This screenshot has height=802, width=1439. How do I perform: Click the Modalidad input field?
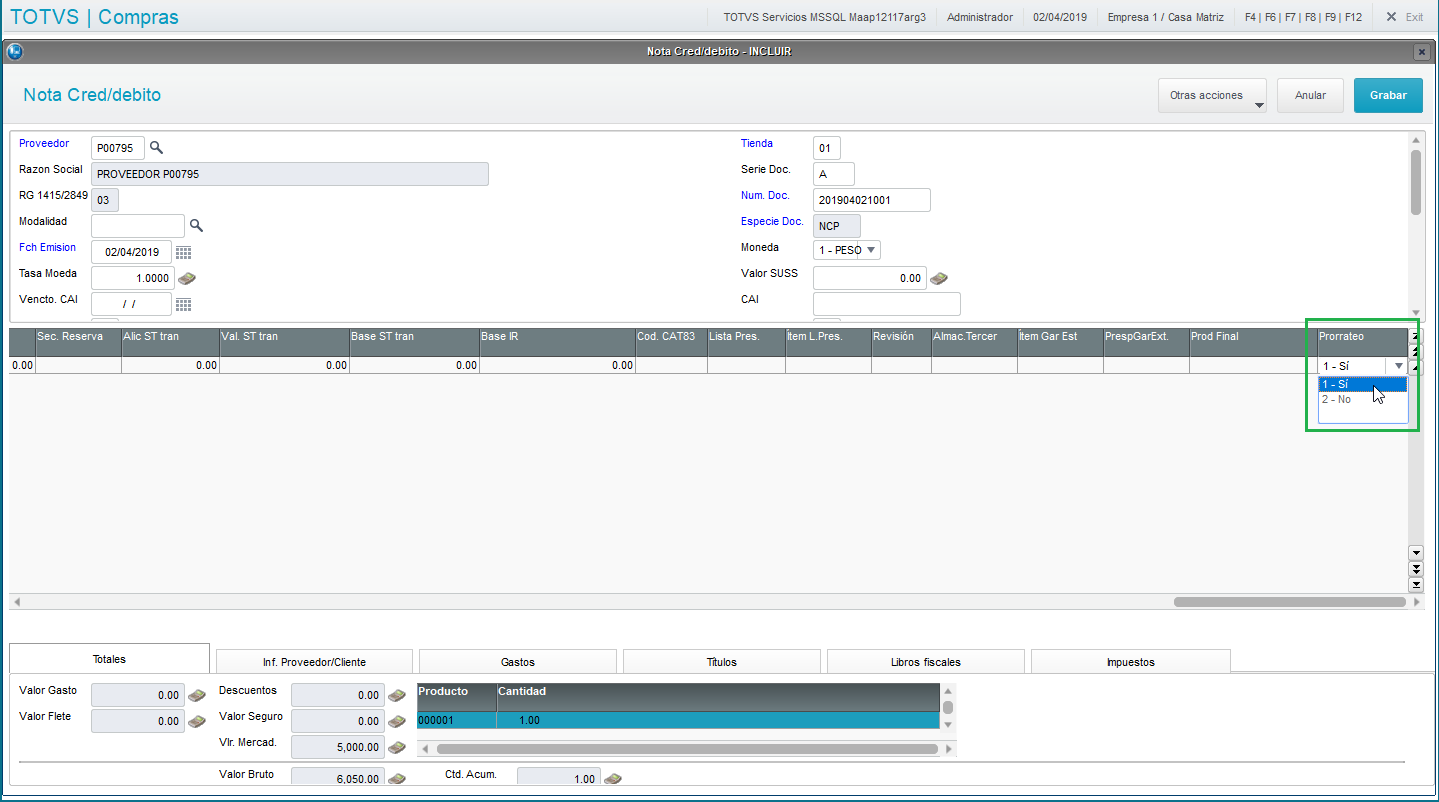pos(138,226)
